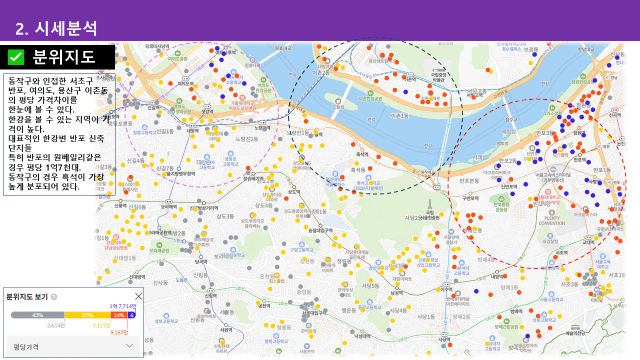
Task: Click the 서울성모병원 red hospital icon
Action: (x=548, y=192)
